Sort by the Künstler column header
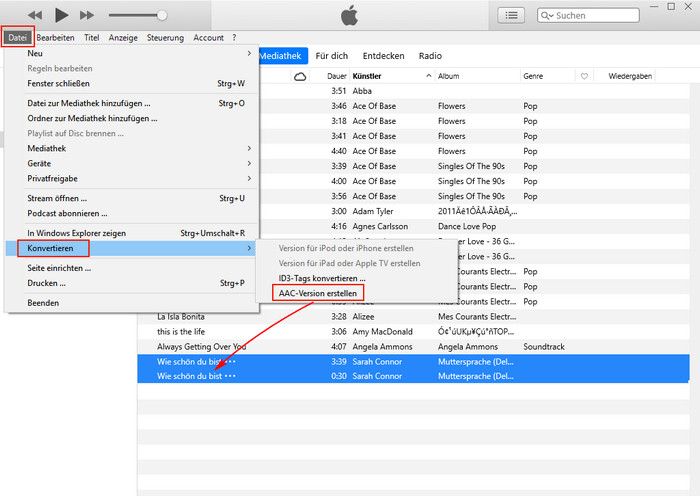Image resolution: width=700 pixels, height=496 pixels. (367, 76)
